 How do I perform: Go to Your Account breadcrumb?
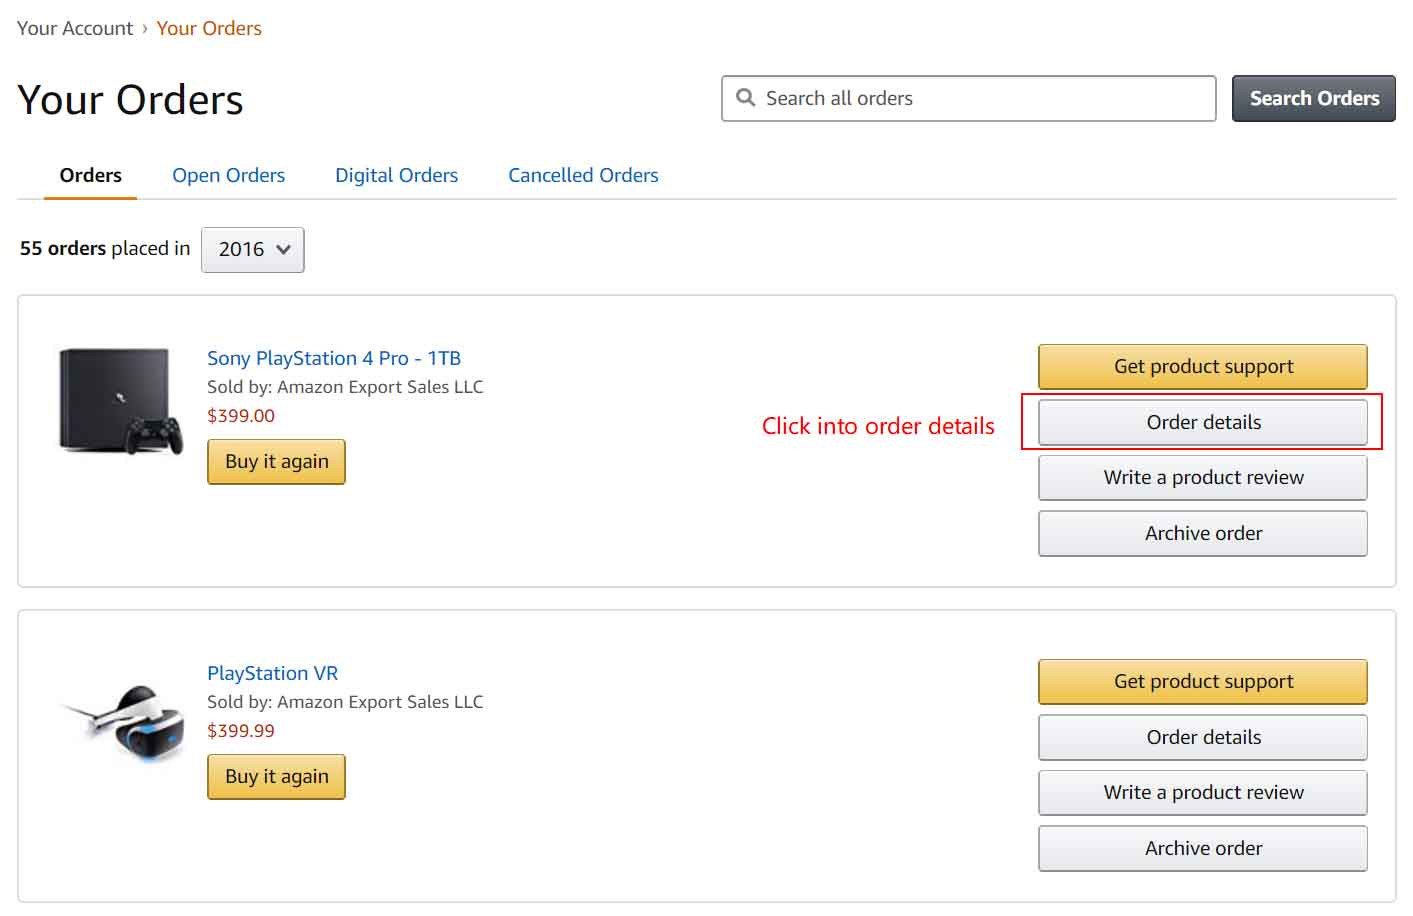[x=75, y=28]
